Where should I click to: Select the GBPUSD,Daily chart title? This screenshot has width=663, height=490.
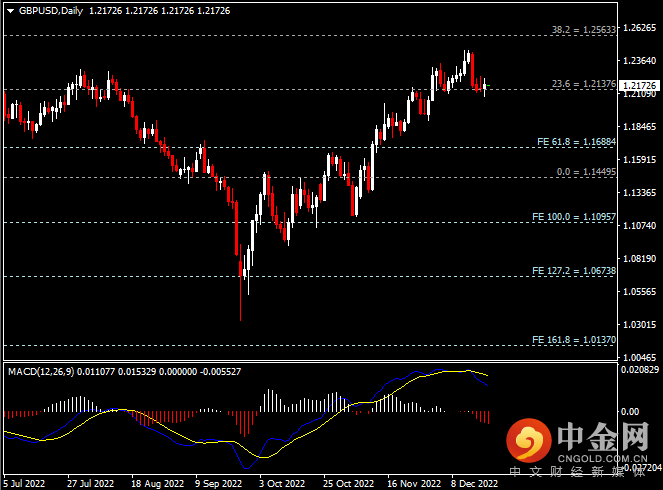coord(51,9)
